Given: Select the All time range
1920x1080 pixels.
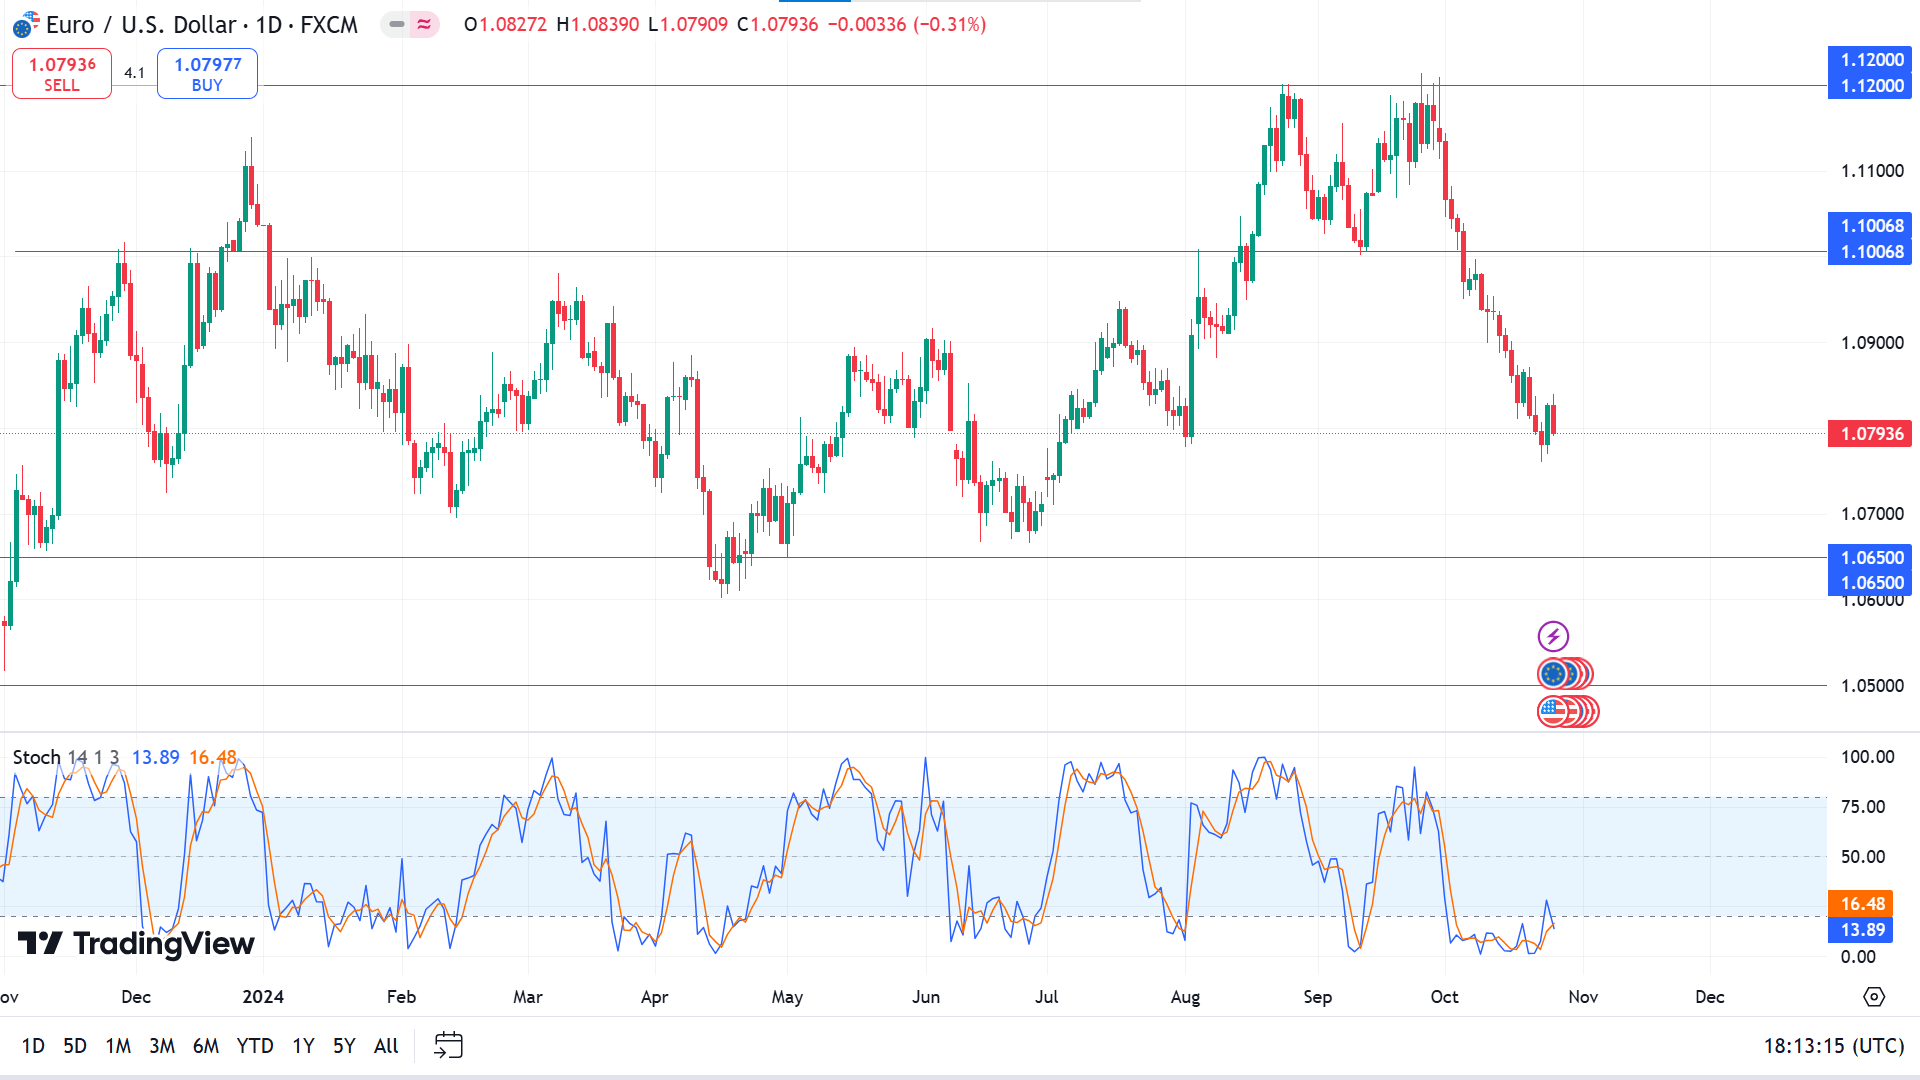Looking at the screenshot, I should pyautogui.click(x=386, y=1046).
